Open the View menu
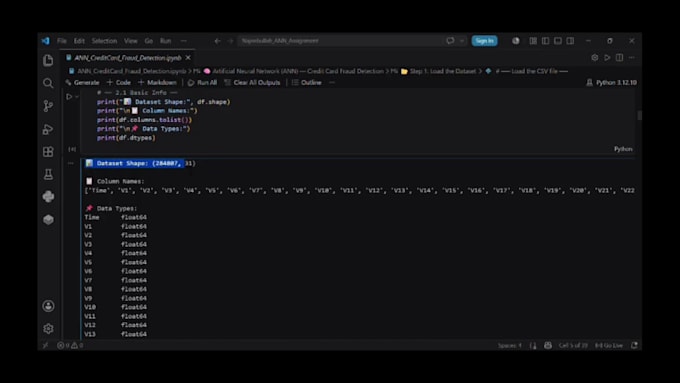This screenshot has height=383, width=680. [131, 41]
